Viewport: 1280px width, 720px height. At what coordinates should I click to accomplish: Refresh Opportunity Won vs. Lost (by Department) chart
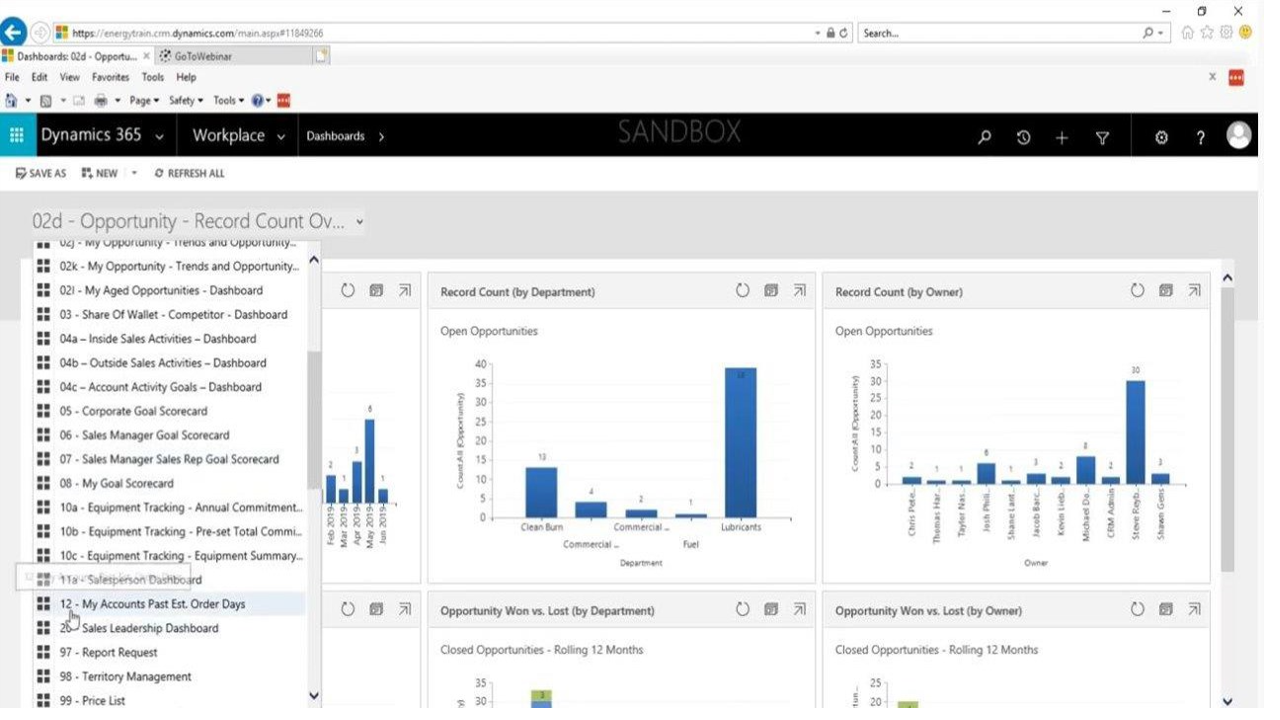point(742,609)
